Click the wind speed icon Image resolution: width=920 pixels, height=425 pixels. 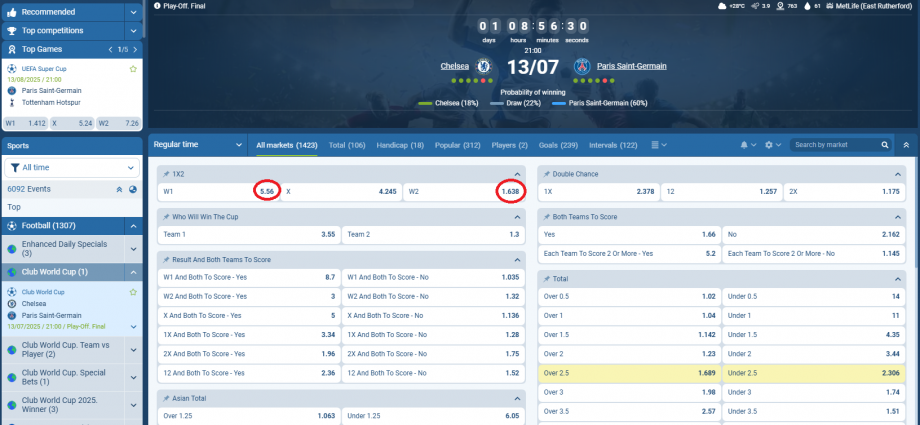pos(755,6)
